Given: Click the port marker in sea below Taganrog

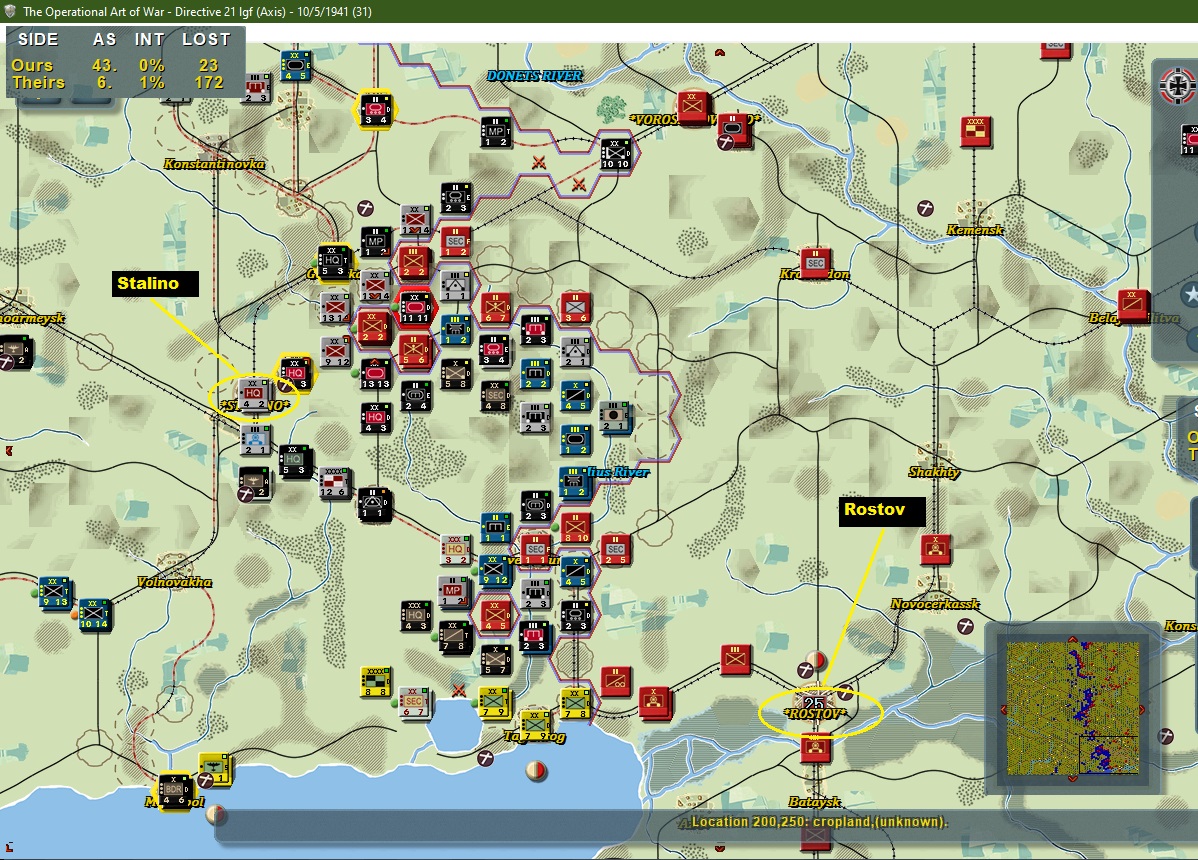Looking at the screenshot, I should [x=537, y=771].
